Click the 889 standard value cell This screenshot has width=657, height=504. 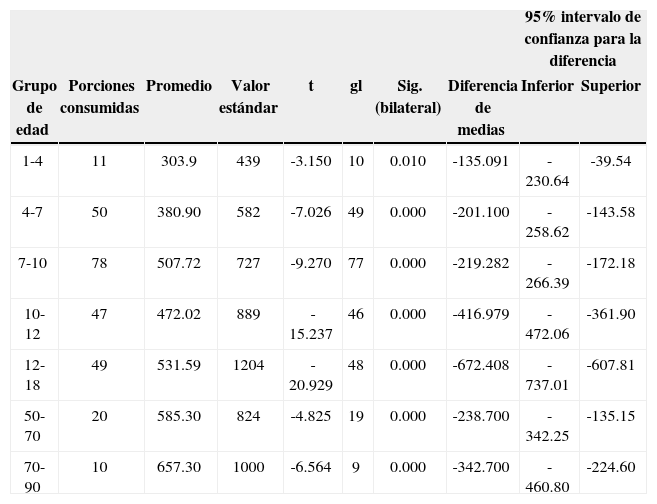point(248,314)
